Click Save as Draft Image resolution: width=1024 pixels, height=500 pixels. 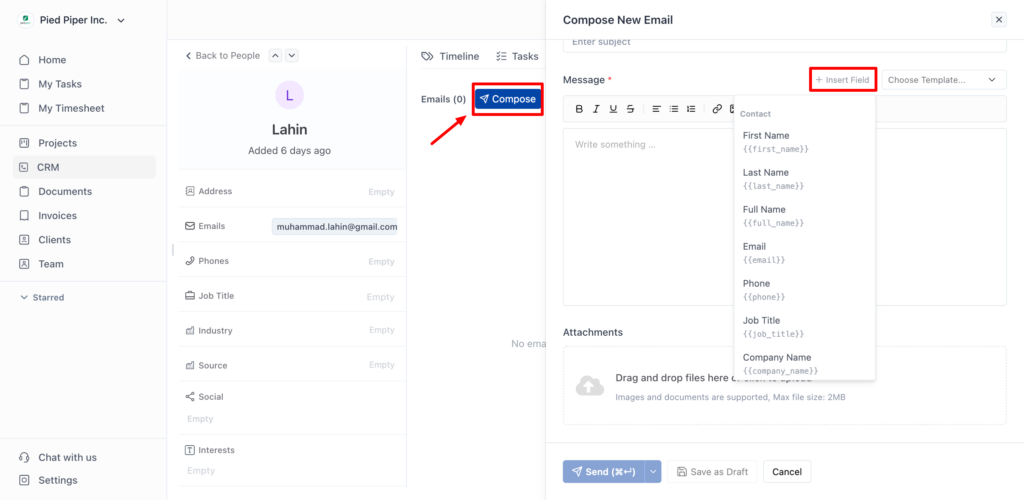point(712,471)
